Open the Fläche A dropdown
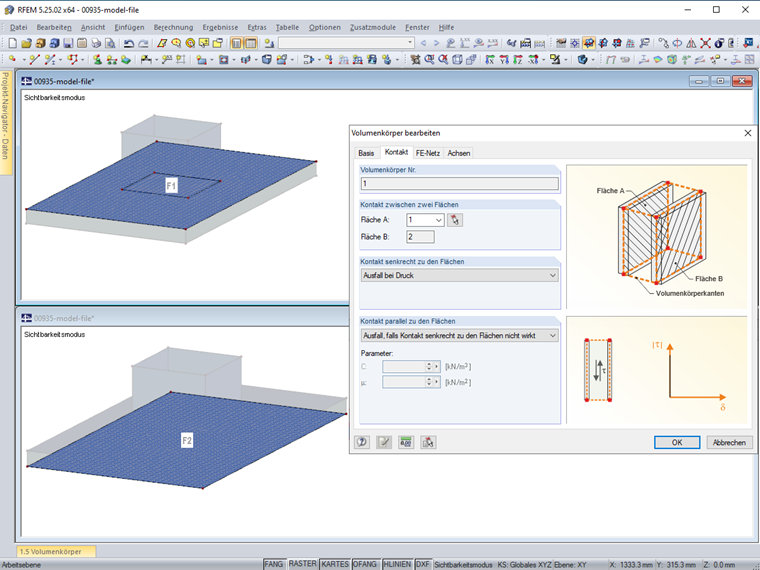The image size is (760, 570). 438,220
